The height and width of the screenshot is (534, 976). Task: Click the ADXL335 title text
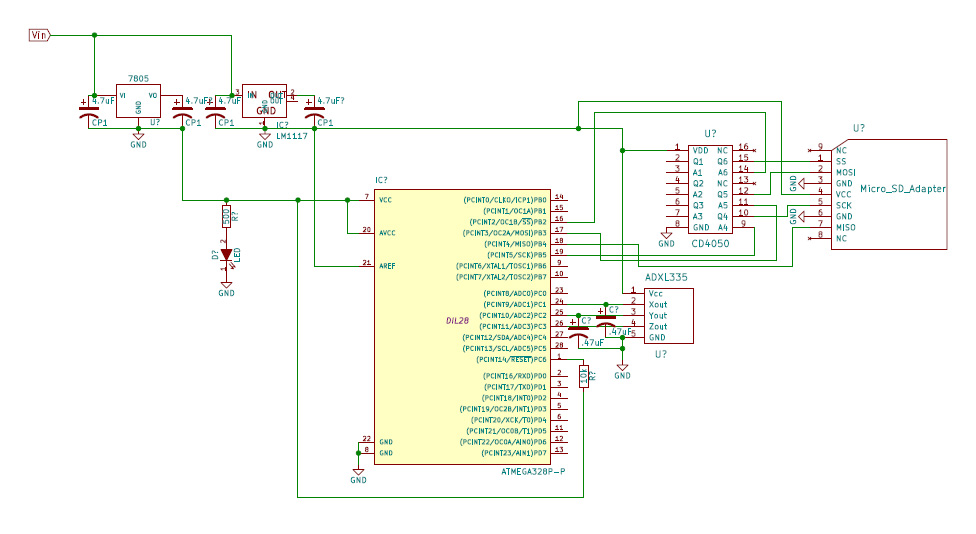point(666,278)
